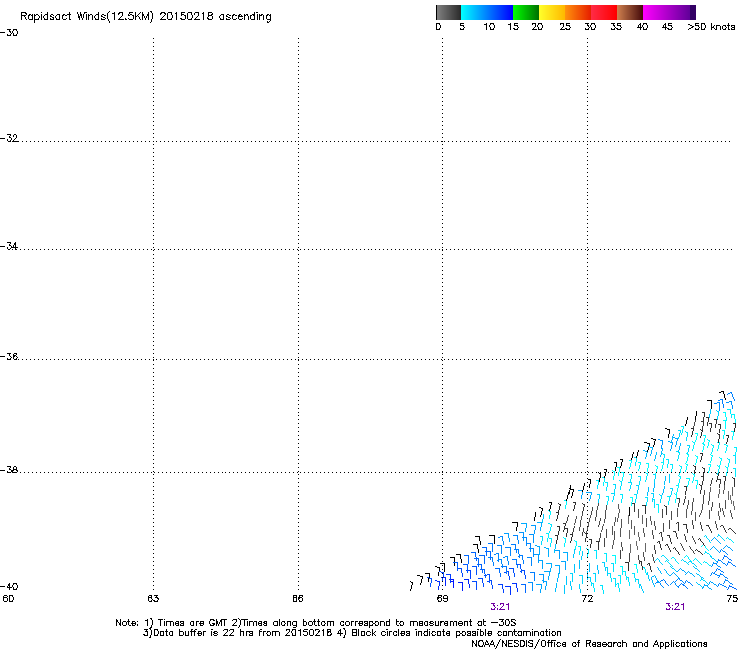Viewport: 740px width, 650px height.
Task: Click the orange 25-30 knots color band
Action: 578,12
